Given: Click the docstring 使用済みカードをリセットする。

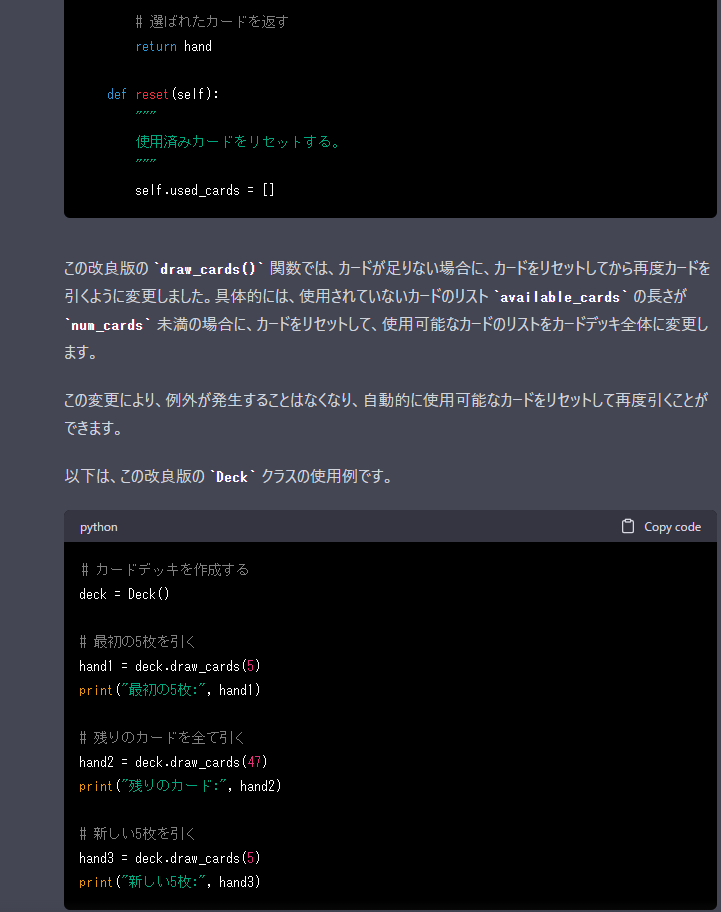Looking at the screenshot, I should [x=238, y=142].
